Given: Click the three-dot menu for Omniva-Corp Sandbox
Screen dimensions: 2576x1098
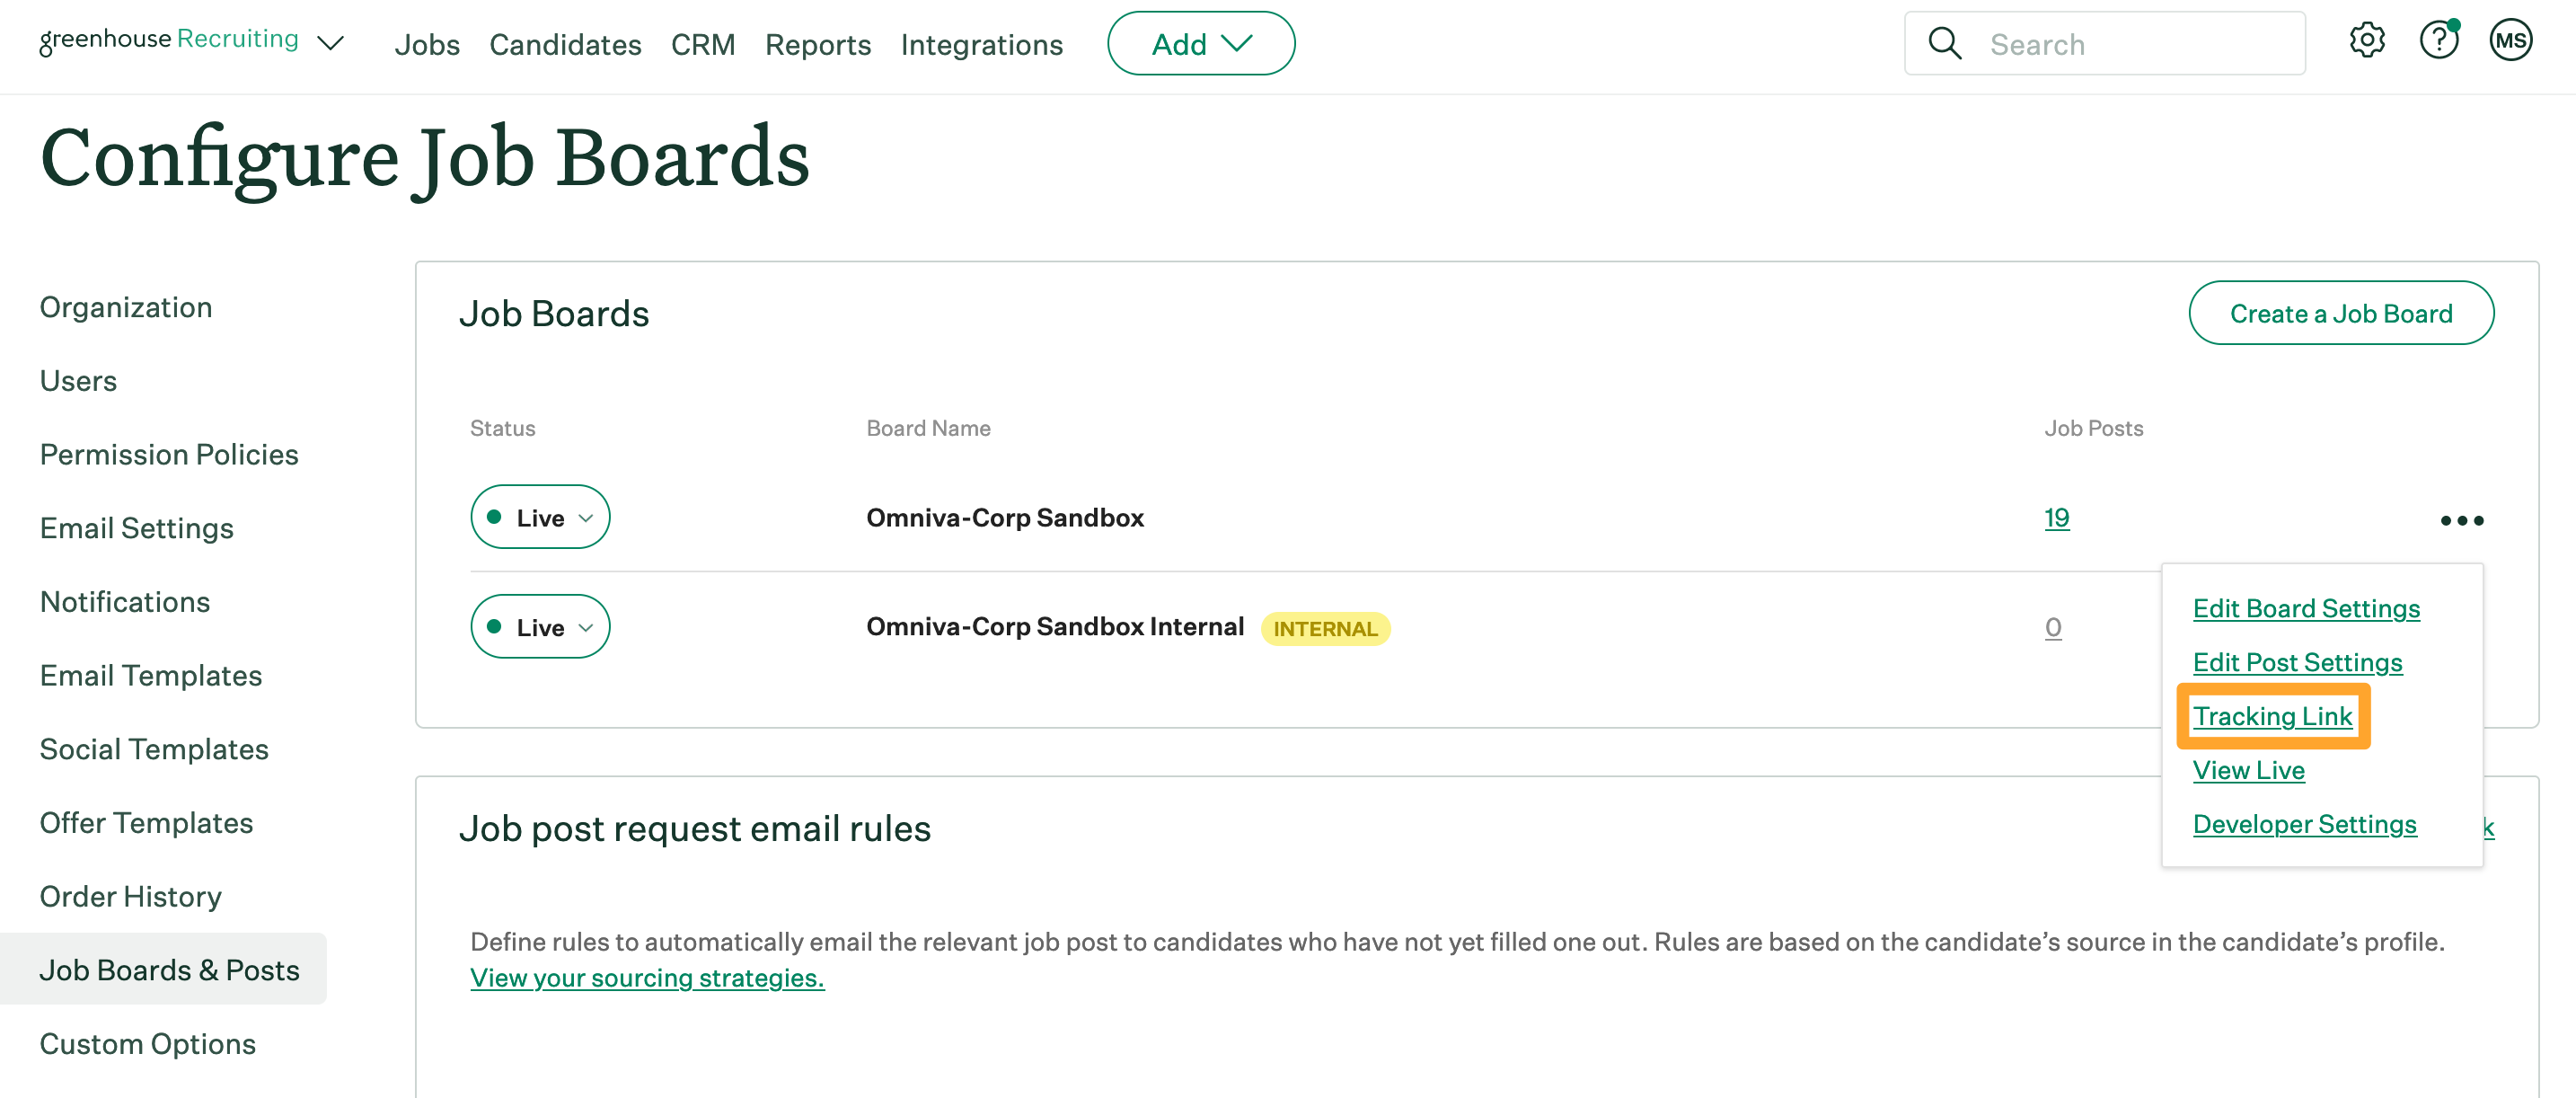Looking at the screenshot, I should (2461, 520).
